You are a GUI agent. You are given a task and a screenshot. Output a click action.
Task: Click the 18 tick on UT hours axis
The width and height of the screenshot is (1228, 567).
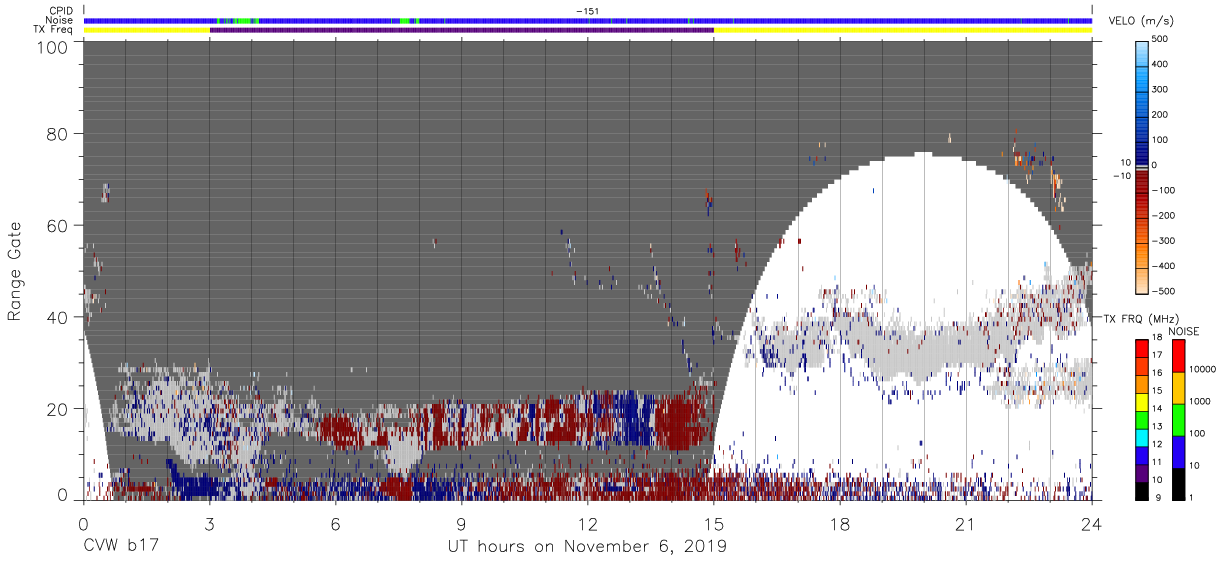[839, 524]
